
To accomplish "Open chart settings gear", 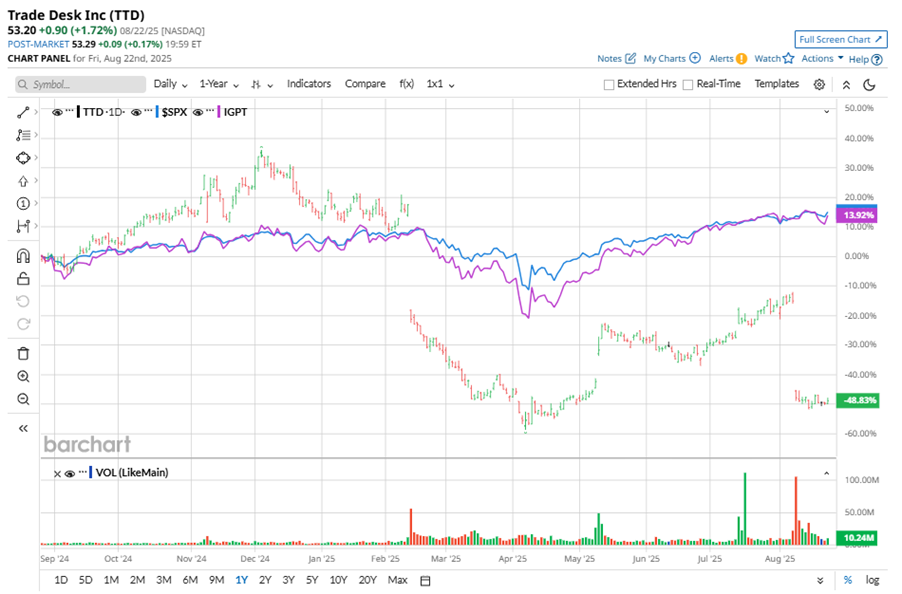I will [819, 85].
